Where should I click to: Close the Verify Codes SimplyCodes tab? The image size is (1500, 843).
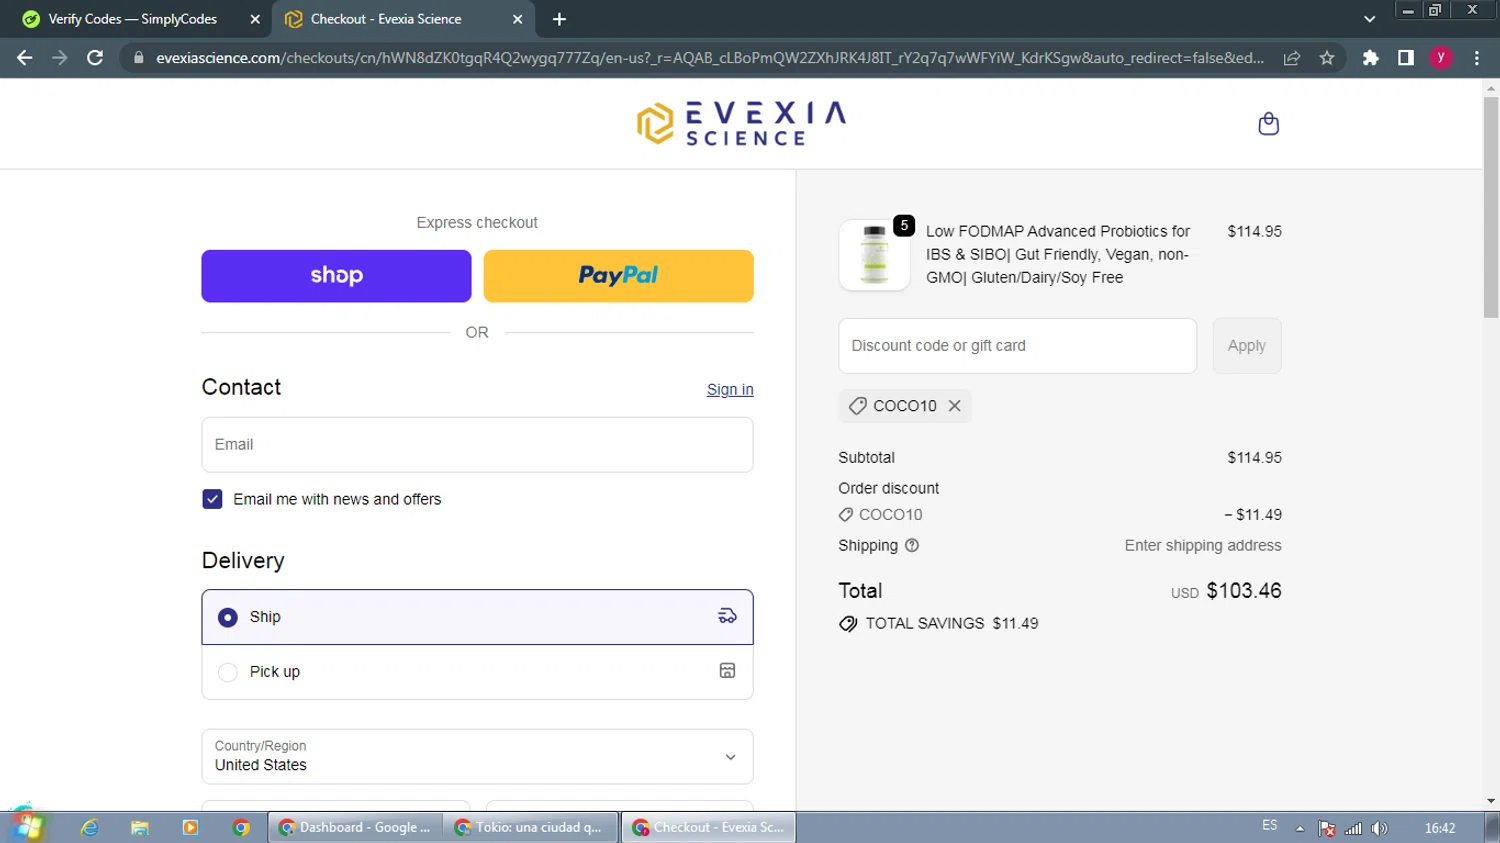(x=255, y=19)
